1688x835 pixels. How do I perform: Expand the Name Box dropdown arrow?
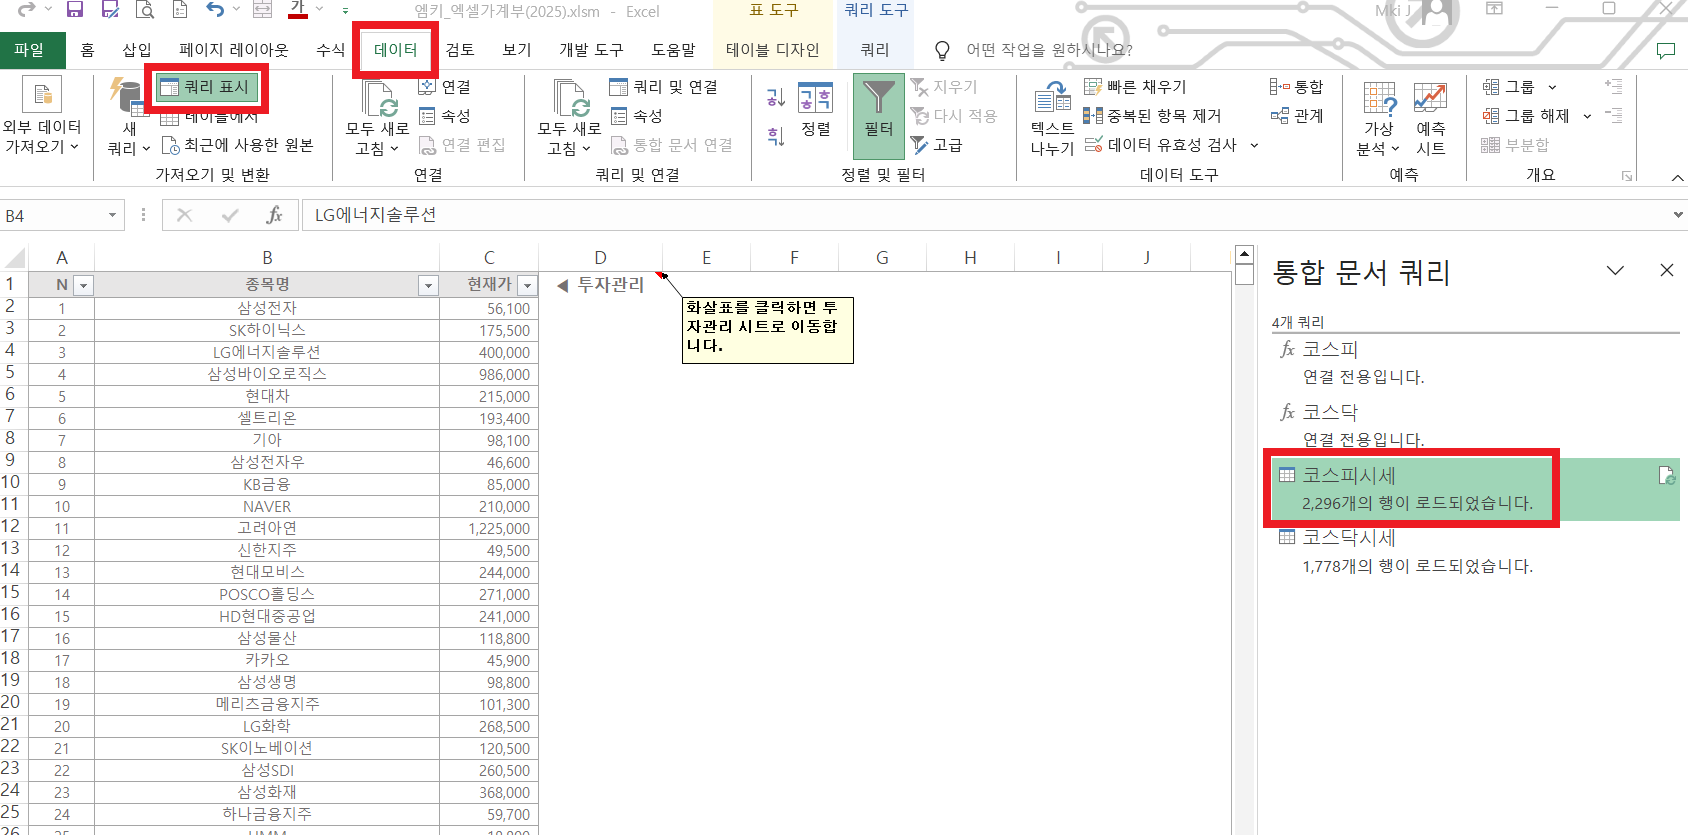coord(112,215)
